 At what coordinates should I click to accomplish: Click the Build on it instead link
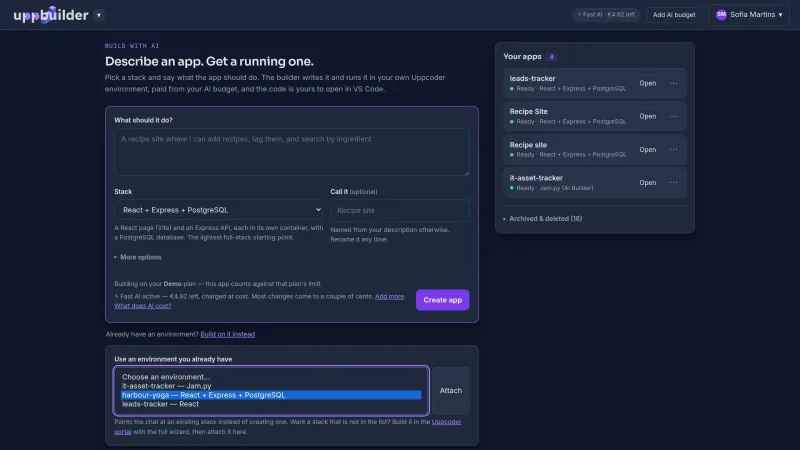[x=228, y=334]
